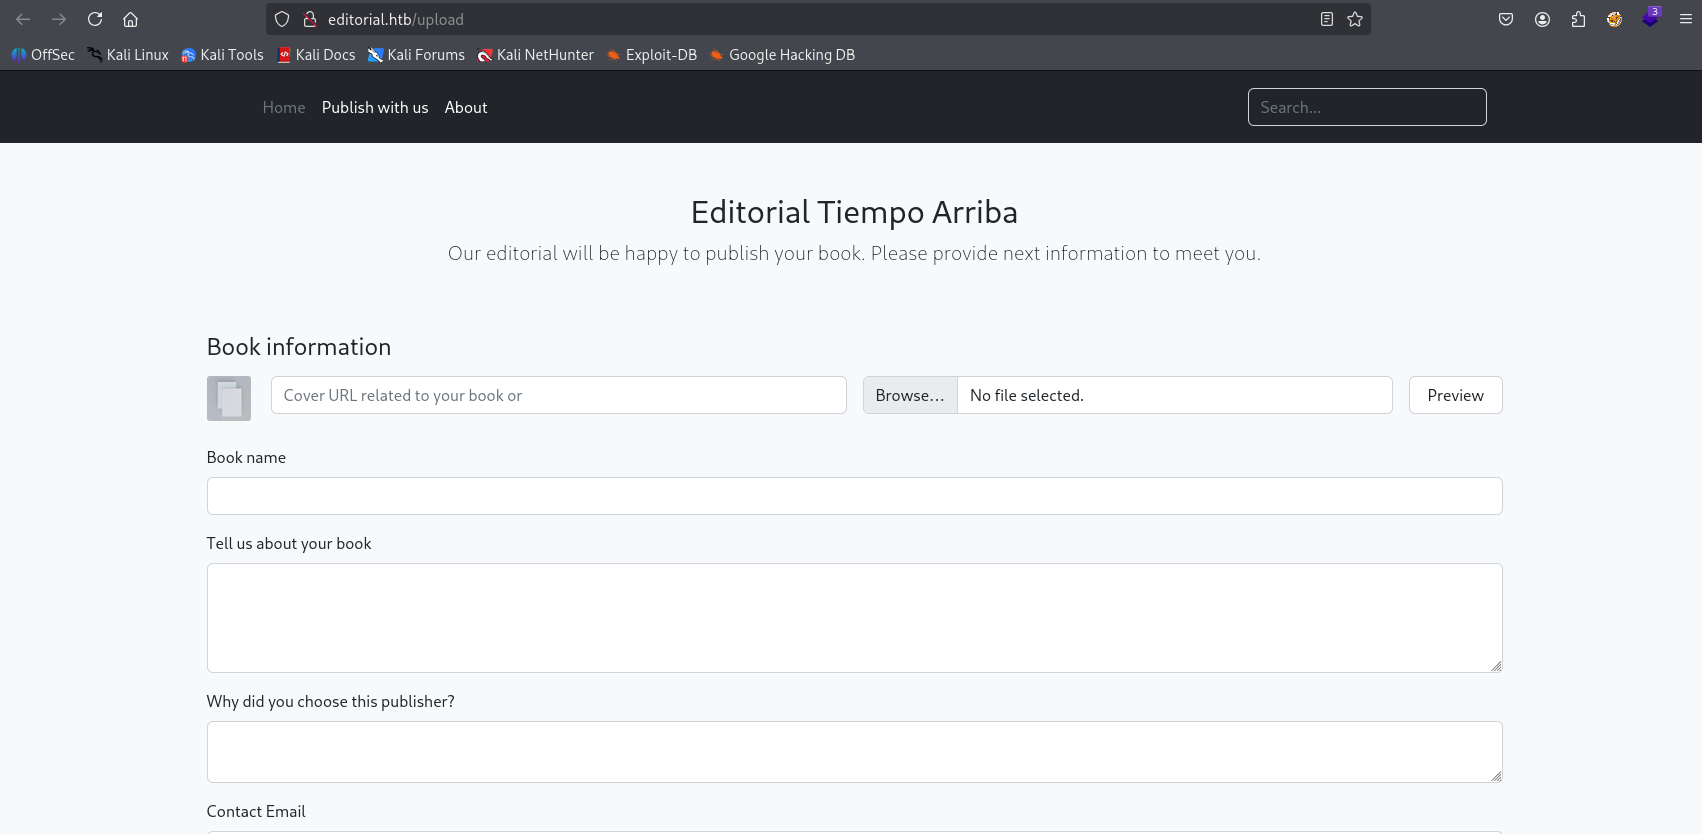This screenshot has height=834, width=1702.
Task: Click the Preview button
Action: tap(1455, 395)
